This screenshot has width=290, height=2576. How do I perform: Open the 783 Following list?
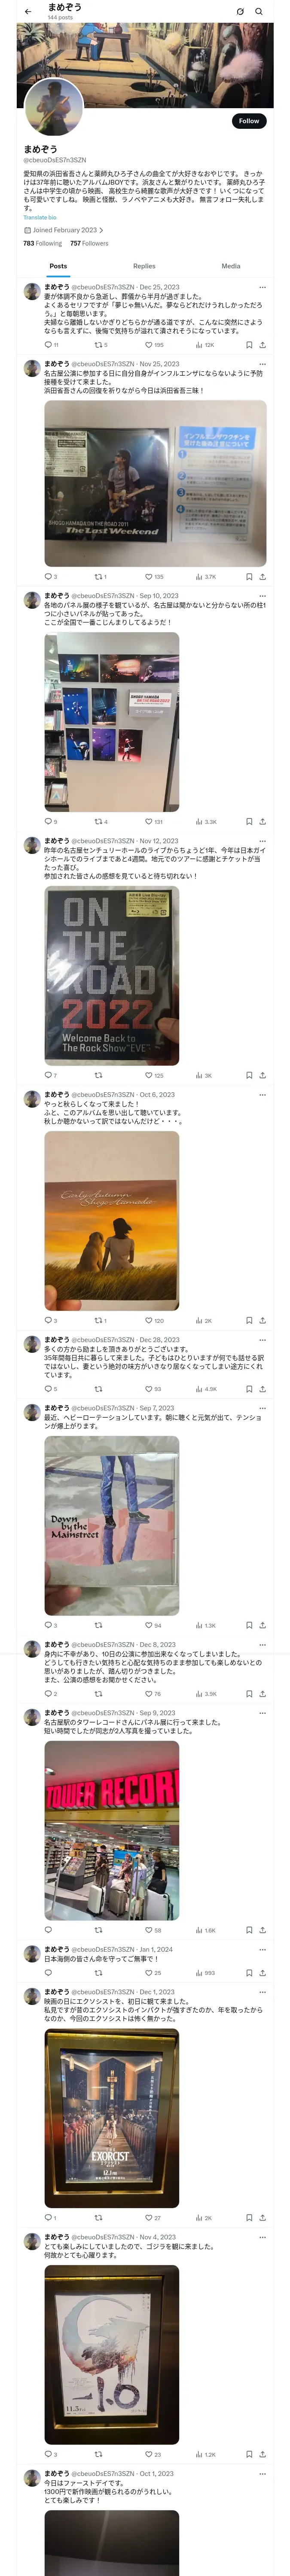click(42, 243)
